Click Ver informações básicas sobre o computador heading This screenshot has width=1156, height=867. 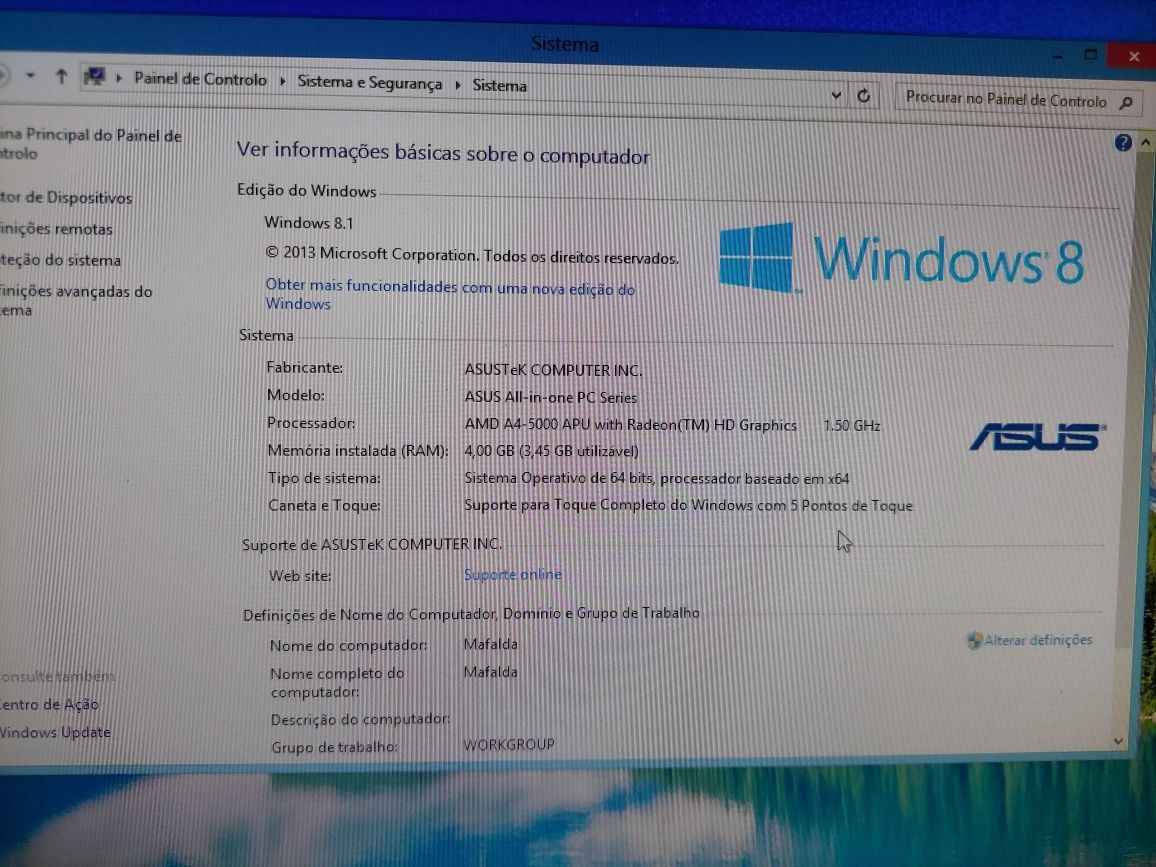click(x=443, y=153)
